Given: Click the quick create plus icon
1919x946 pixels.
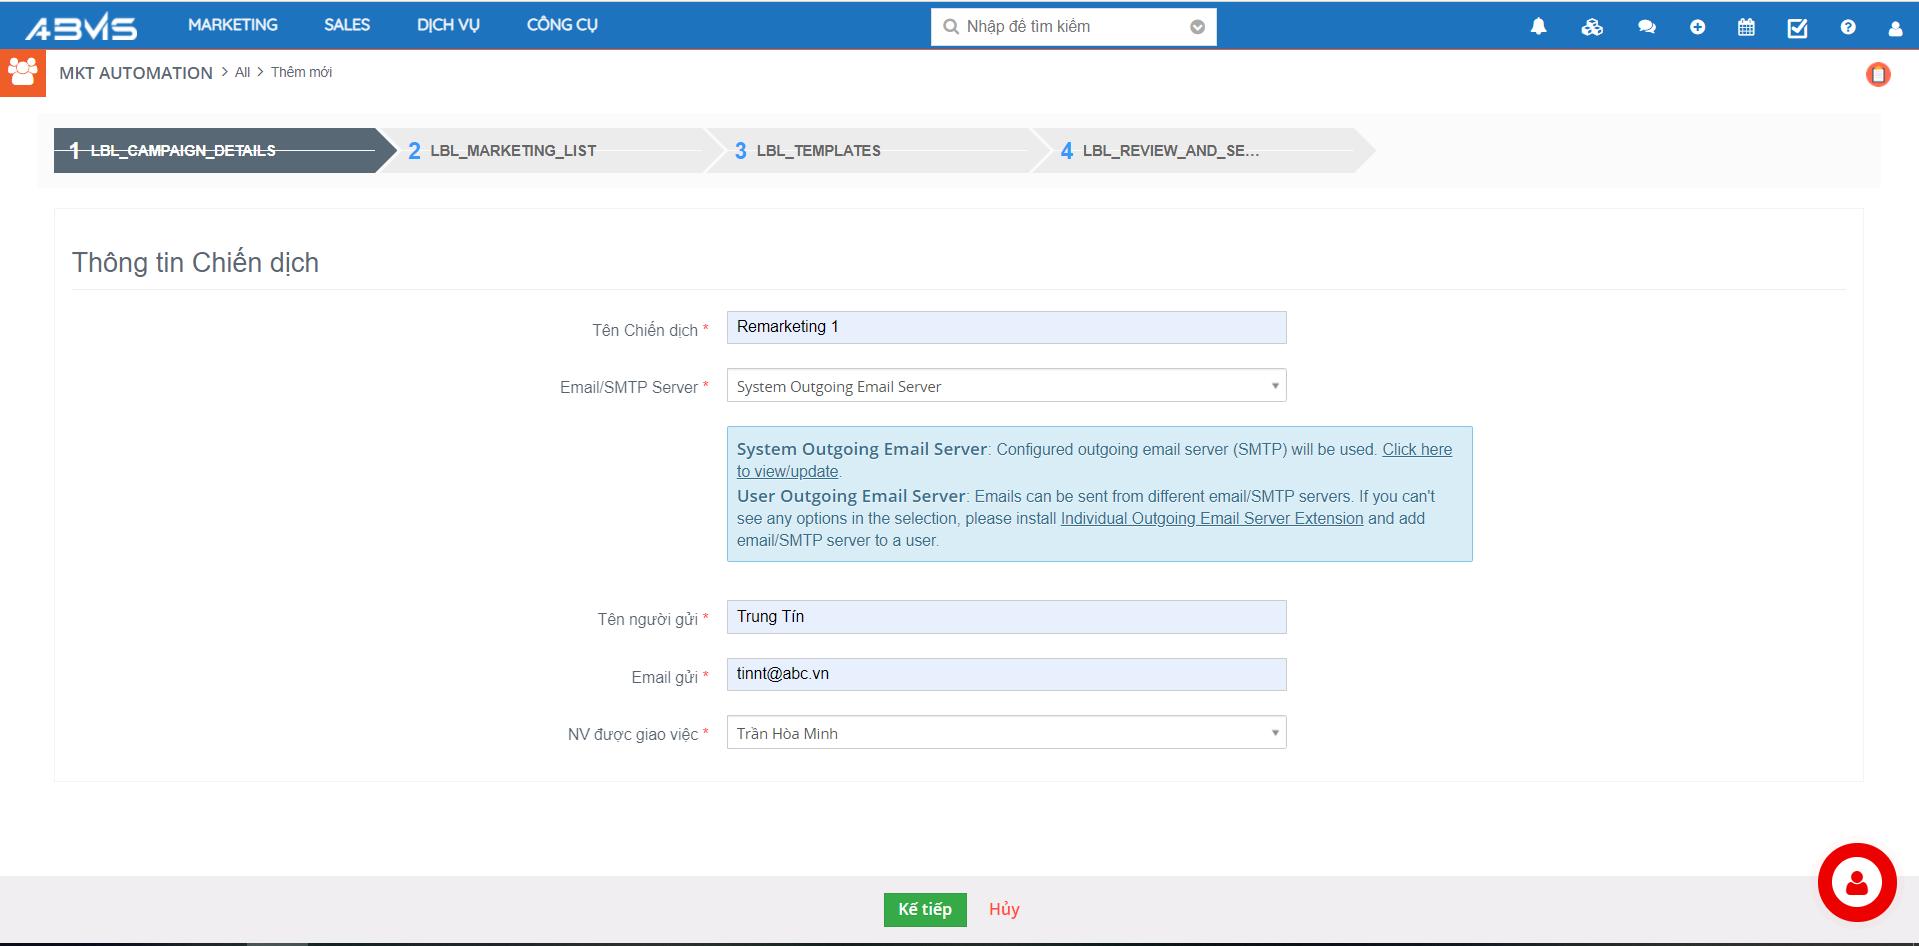Looking at the screenshot, I should point(1697,27).
